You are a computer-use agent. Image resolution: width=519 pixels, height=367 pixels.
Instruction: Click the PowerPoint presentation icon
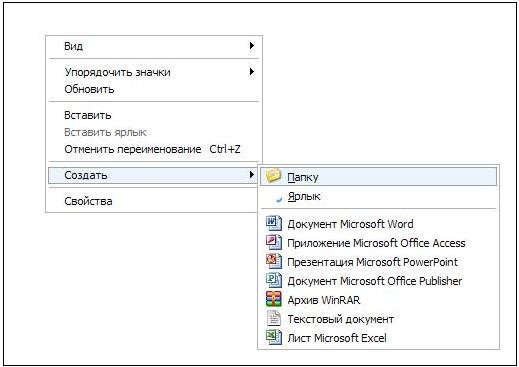[x=274, y=261]
